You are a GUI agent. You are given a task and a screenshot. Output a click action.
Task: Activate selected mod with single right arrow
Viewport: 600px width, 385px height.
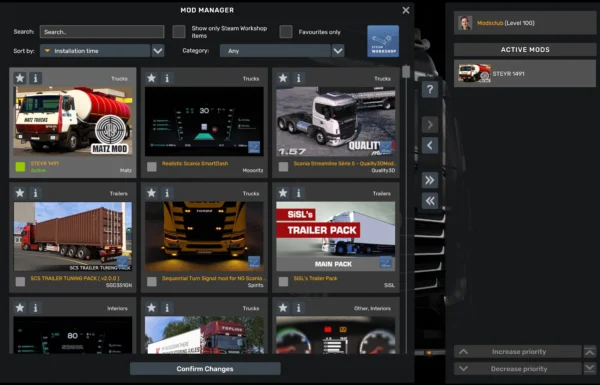[x=430, y=124]
